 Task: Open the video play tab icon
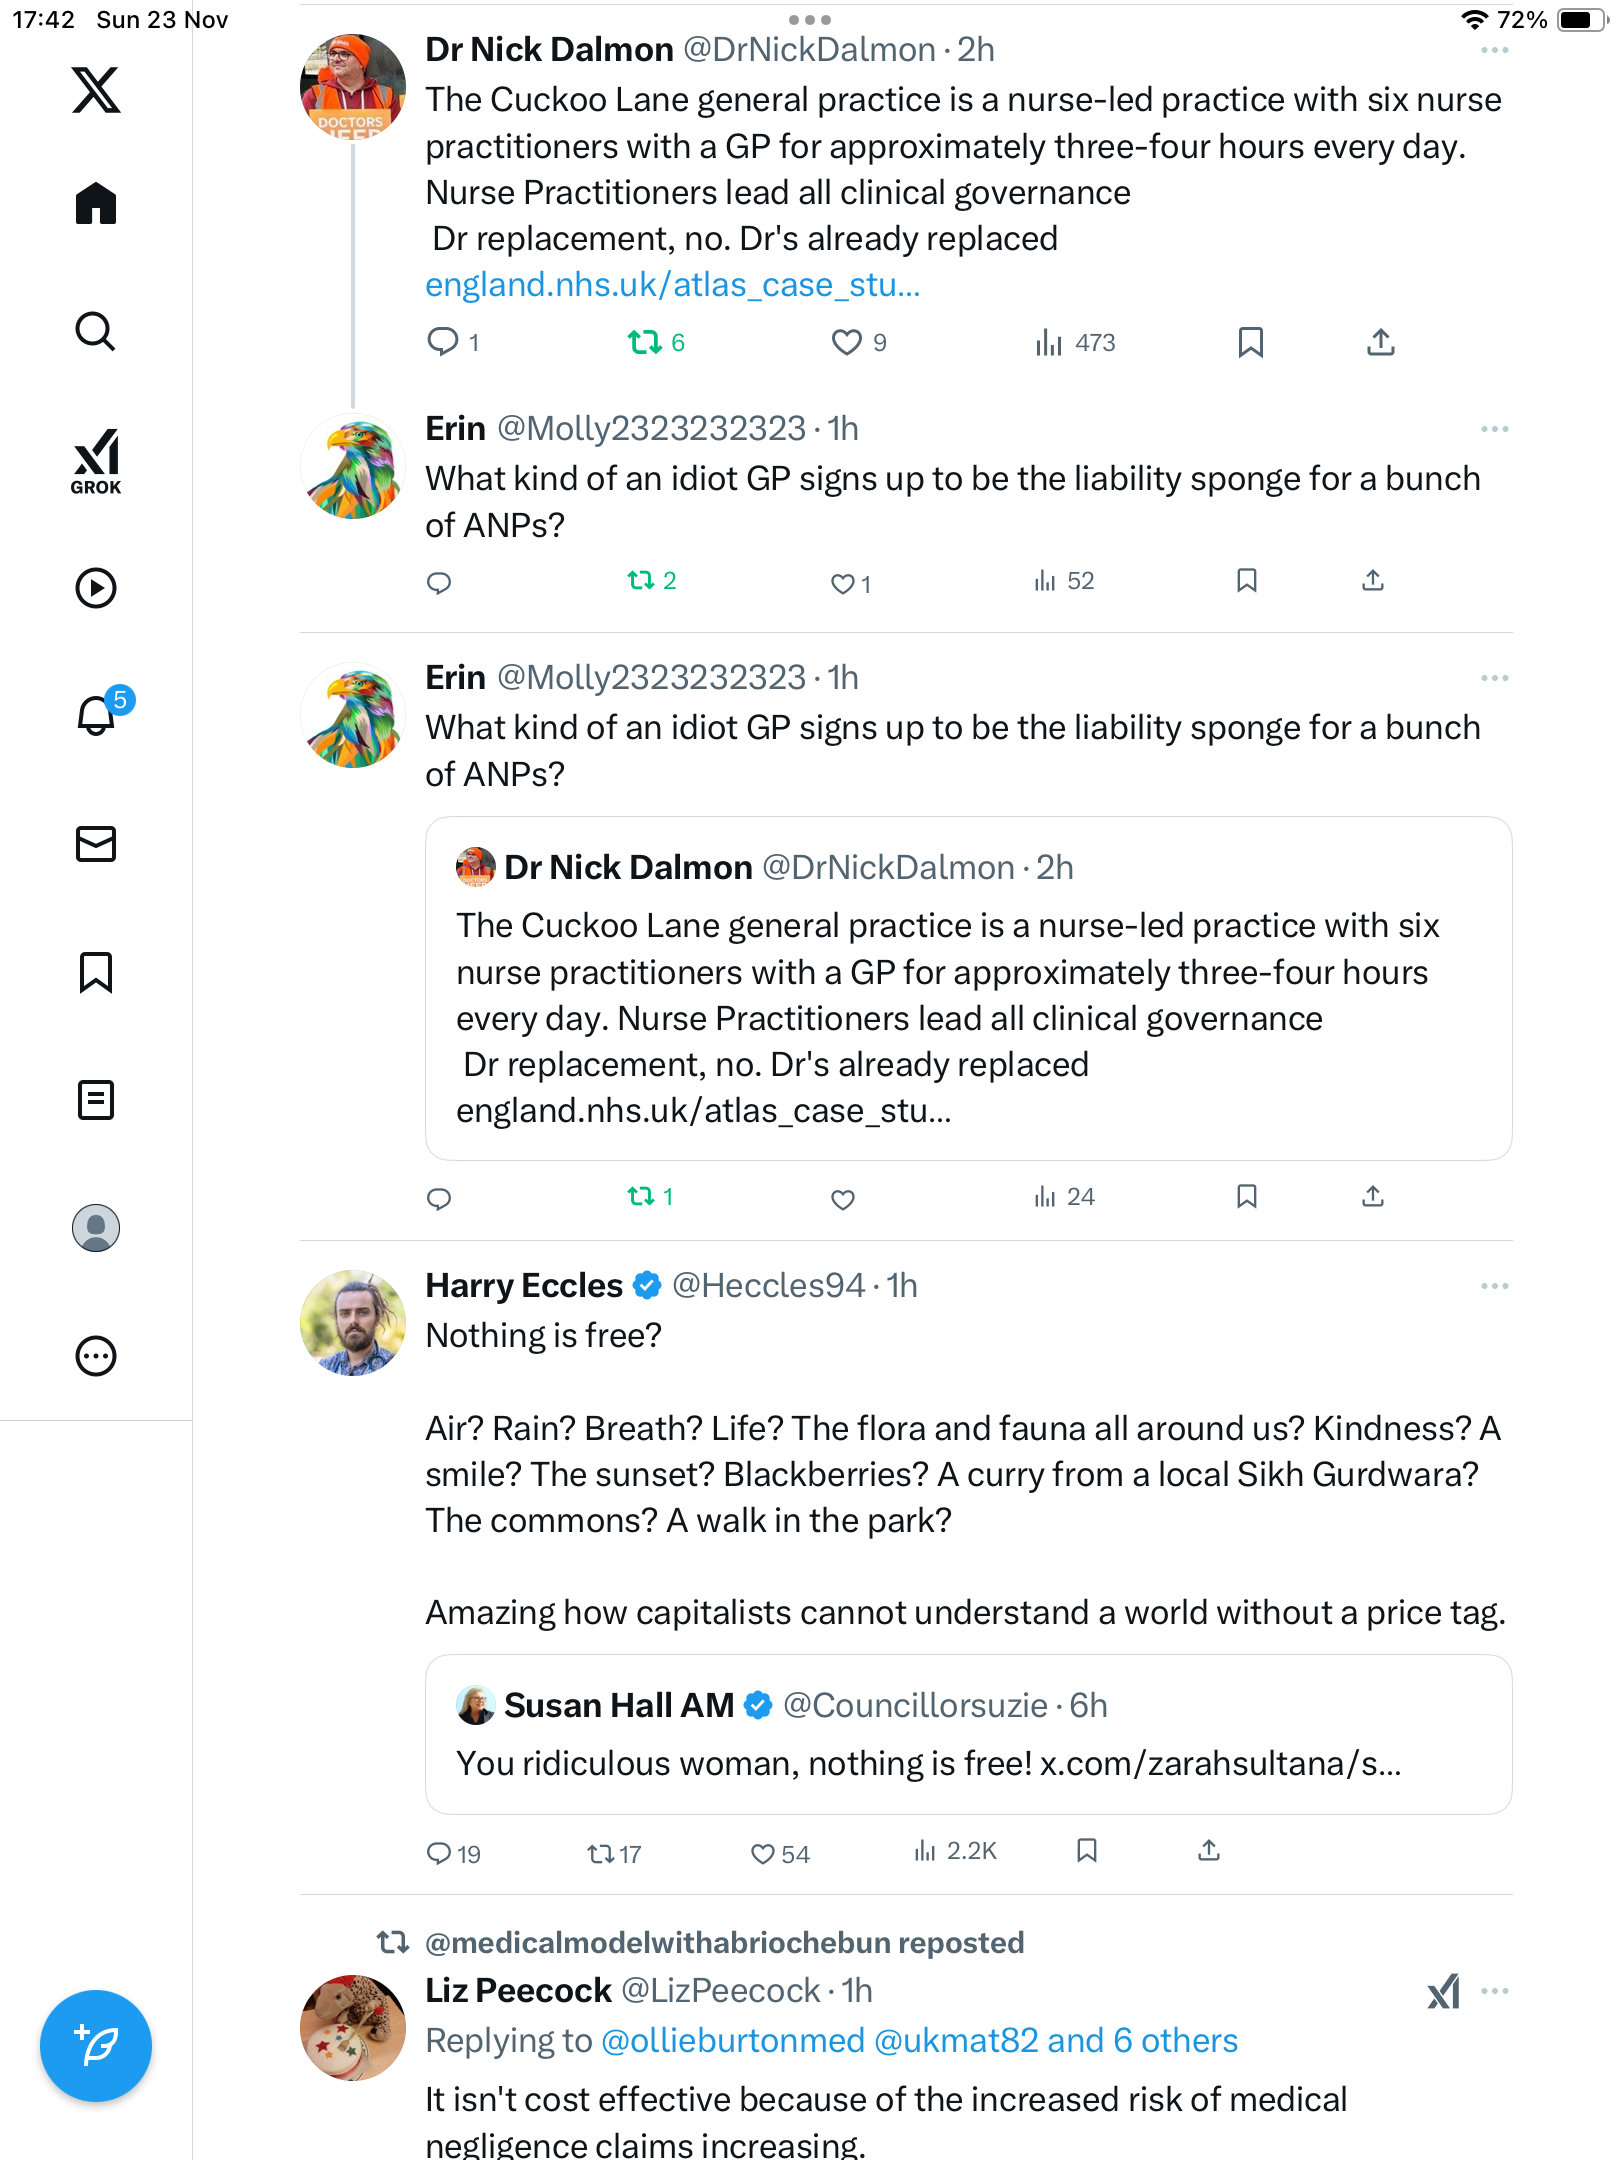coord(96,588)
